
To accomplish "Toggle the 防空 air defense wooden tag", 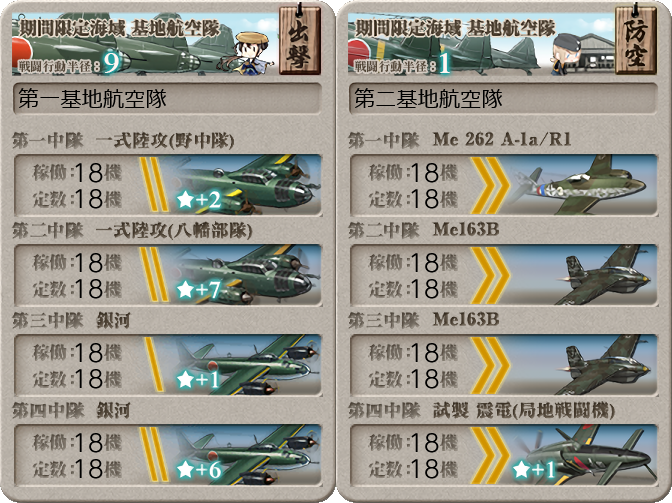I will [636, 41].
